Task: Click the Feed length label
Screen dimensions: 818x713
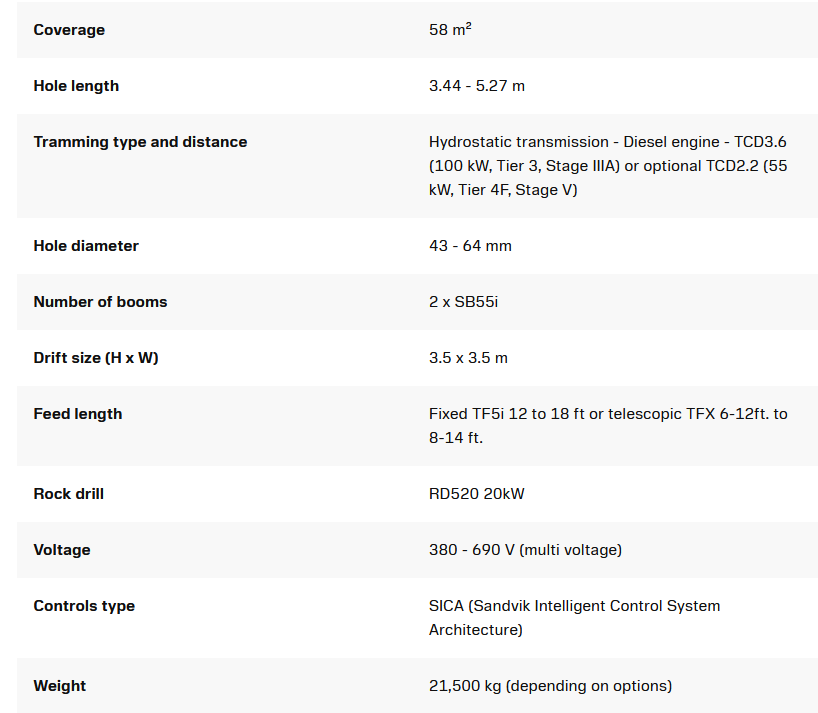Action: click(x=78, y=414)
